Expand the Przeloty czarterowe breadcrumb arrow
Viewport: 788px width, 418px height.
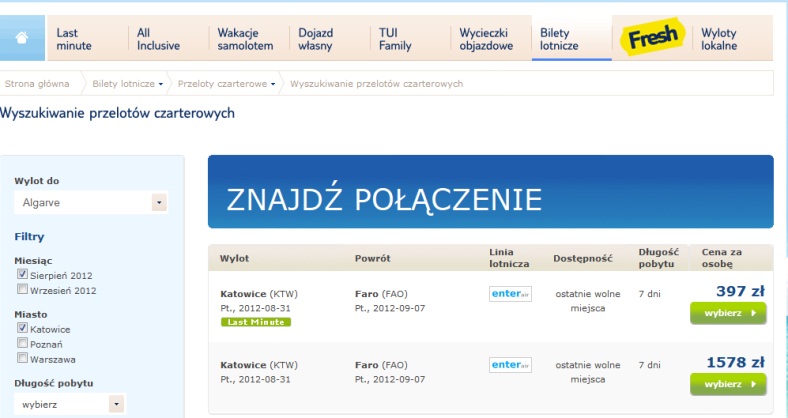point(273,84)
